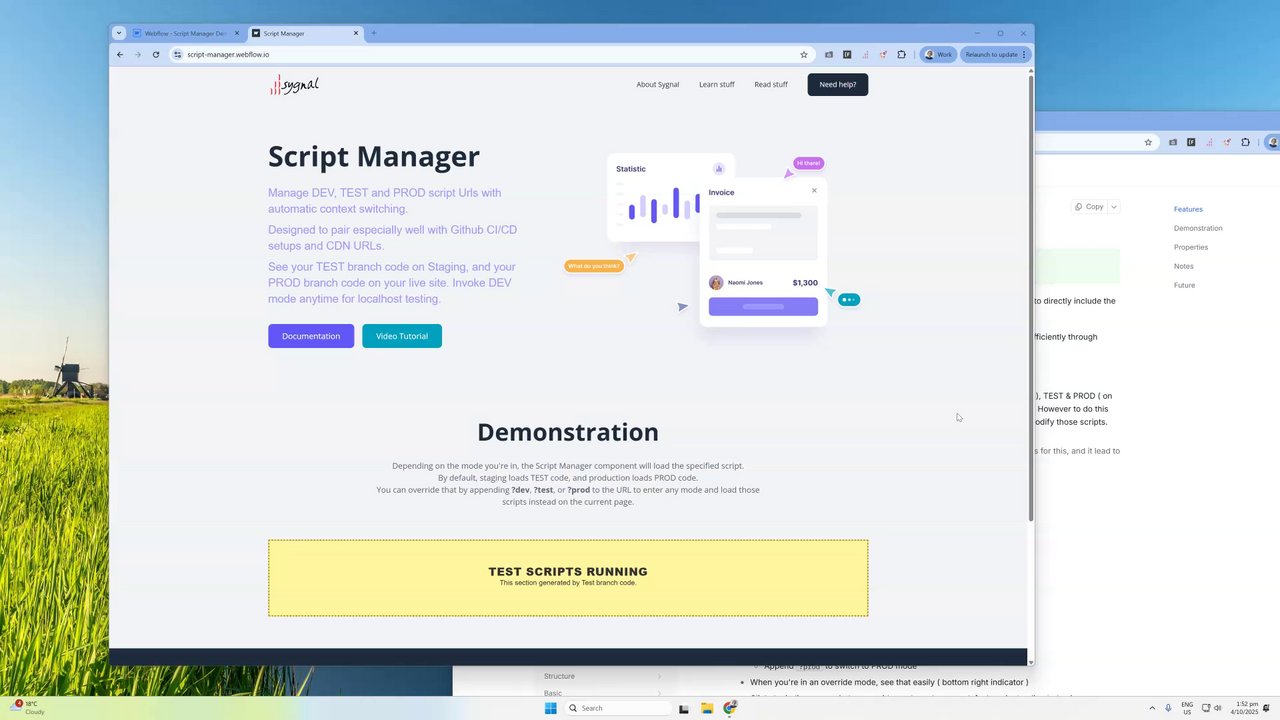Viewport: 1280px width, 720px height.
Task: Click the taskbar Search box
Action: [617, 708]
